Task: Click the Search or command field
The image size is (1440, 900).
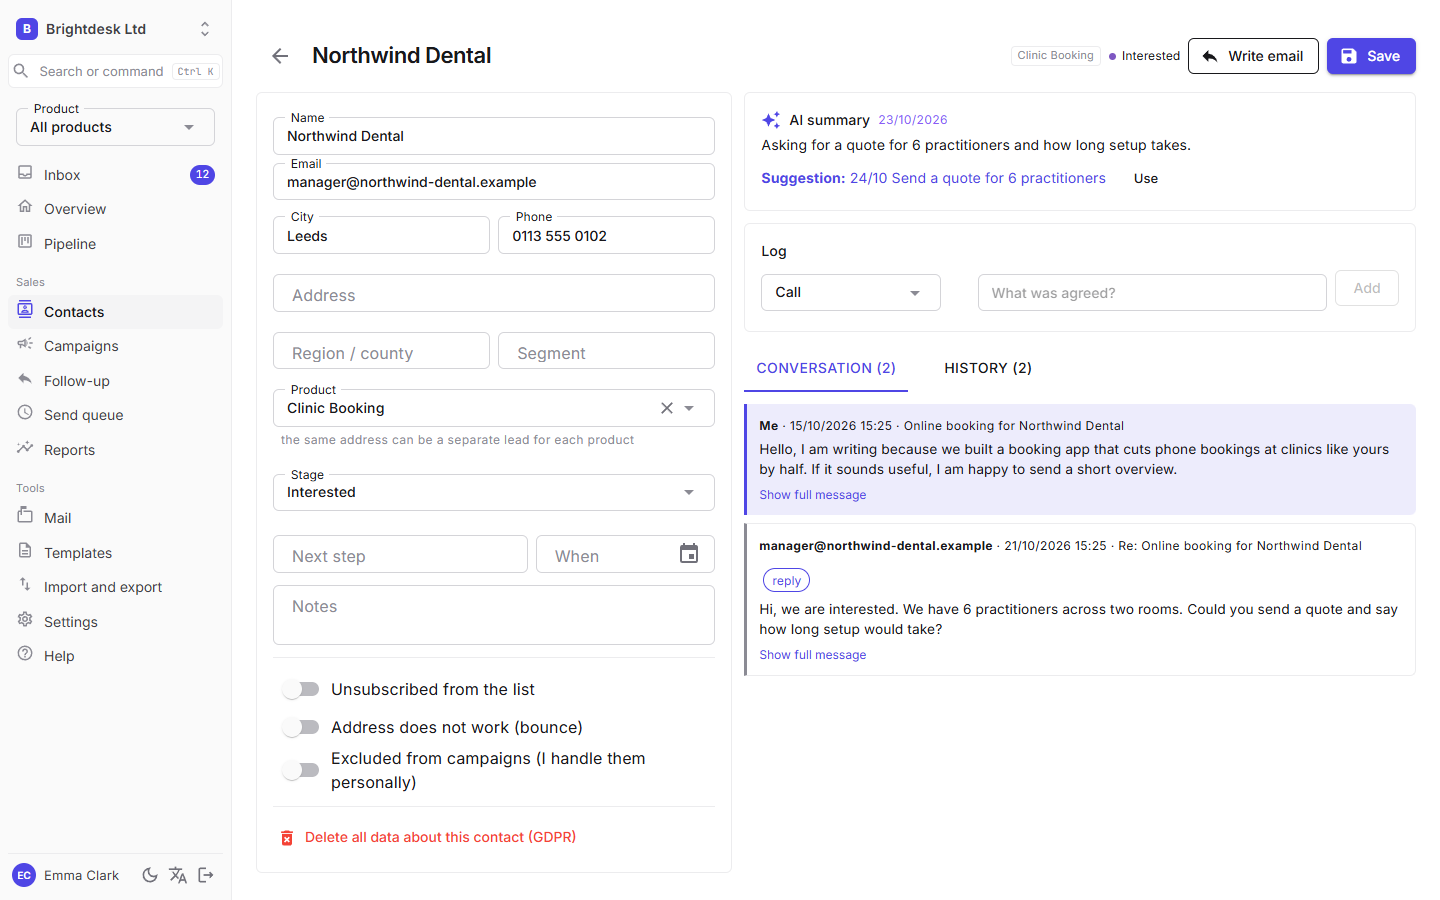Action: (116, 71)
